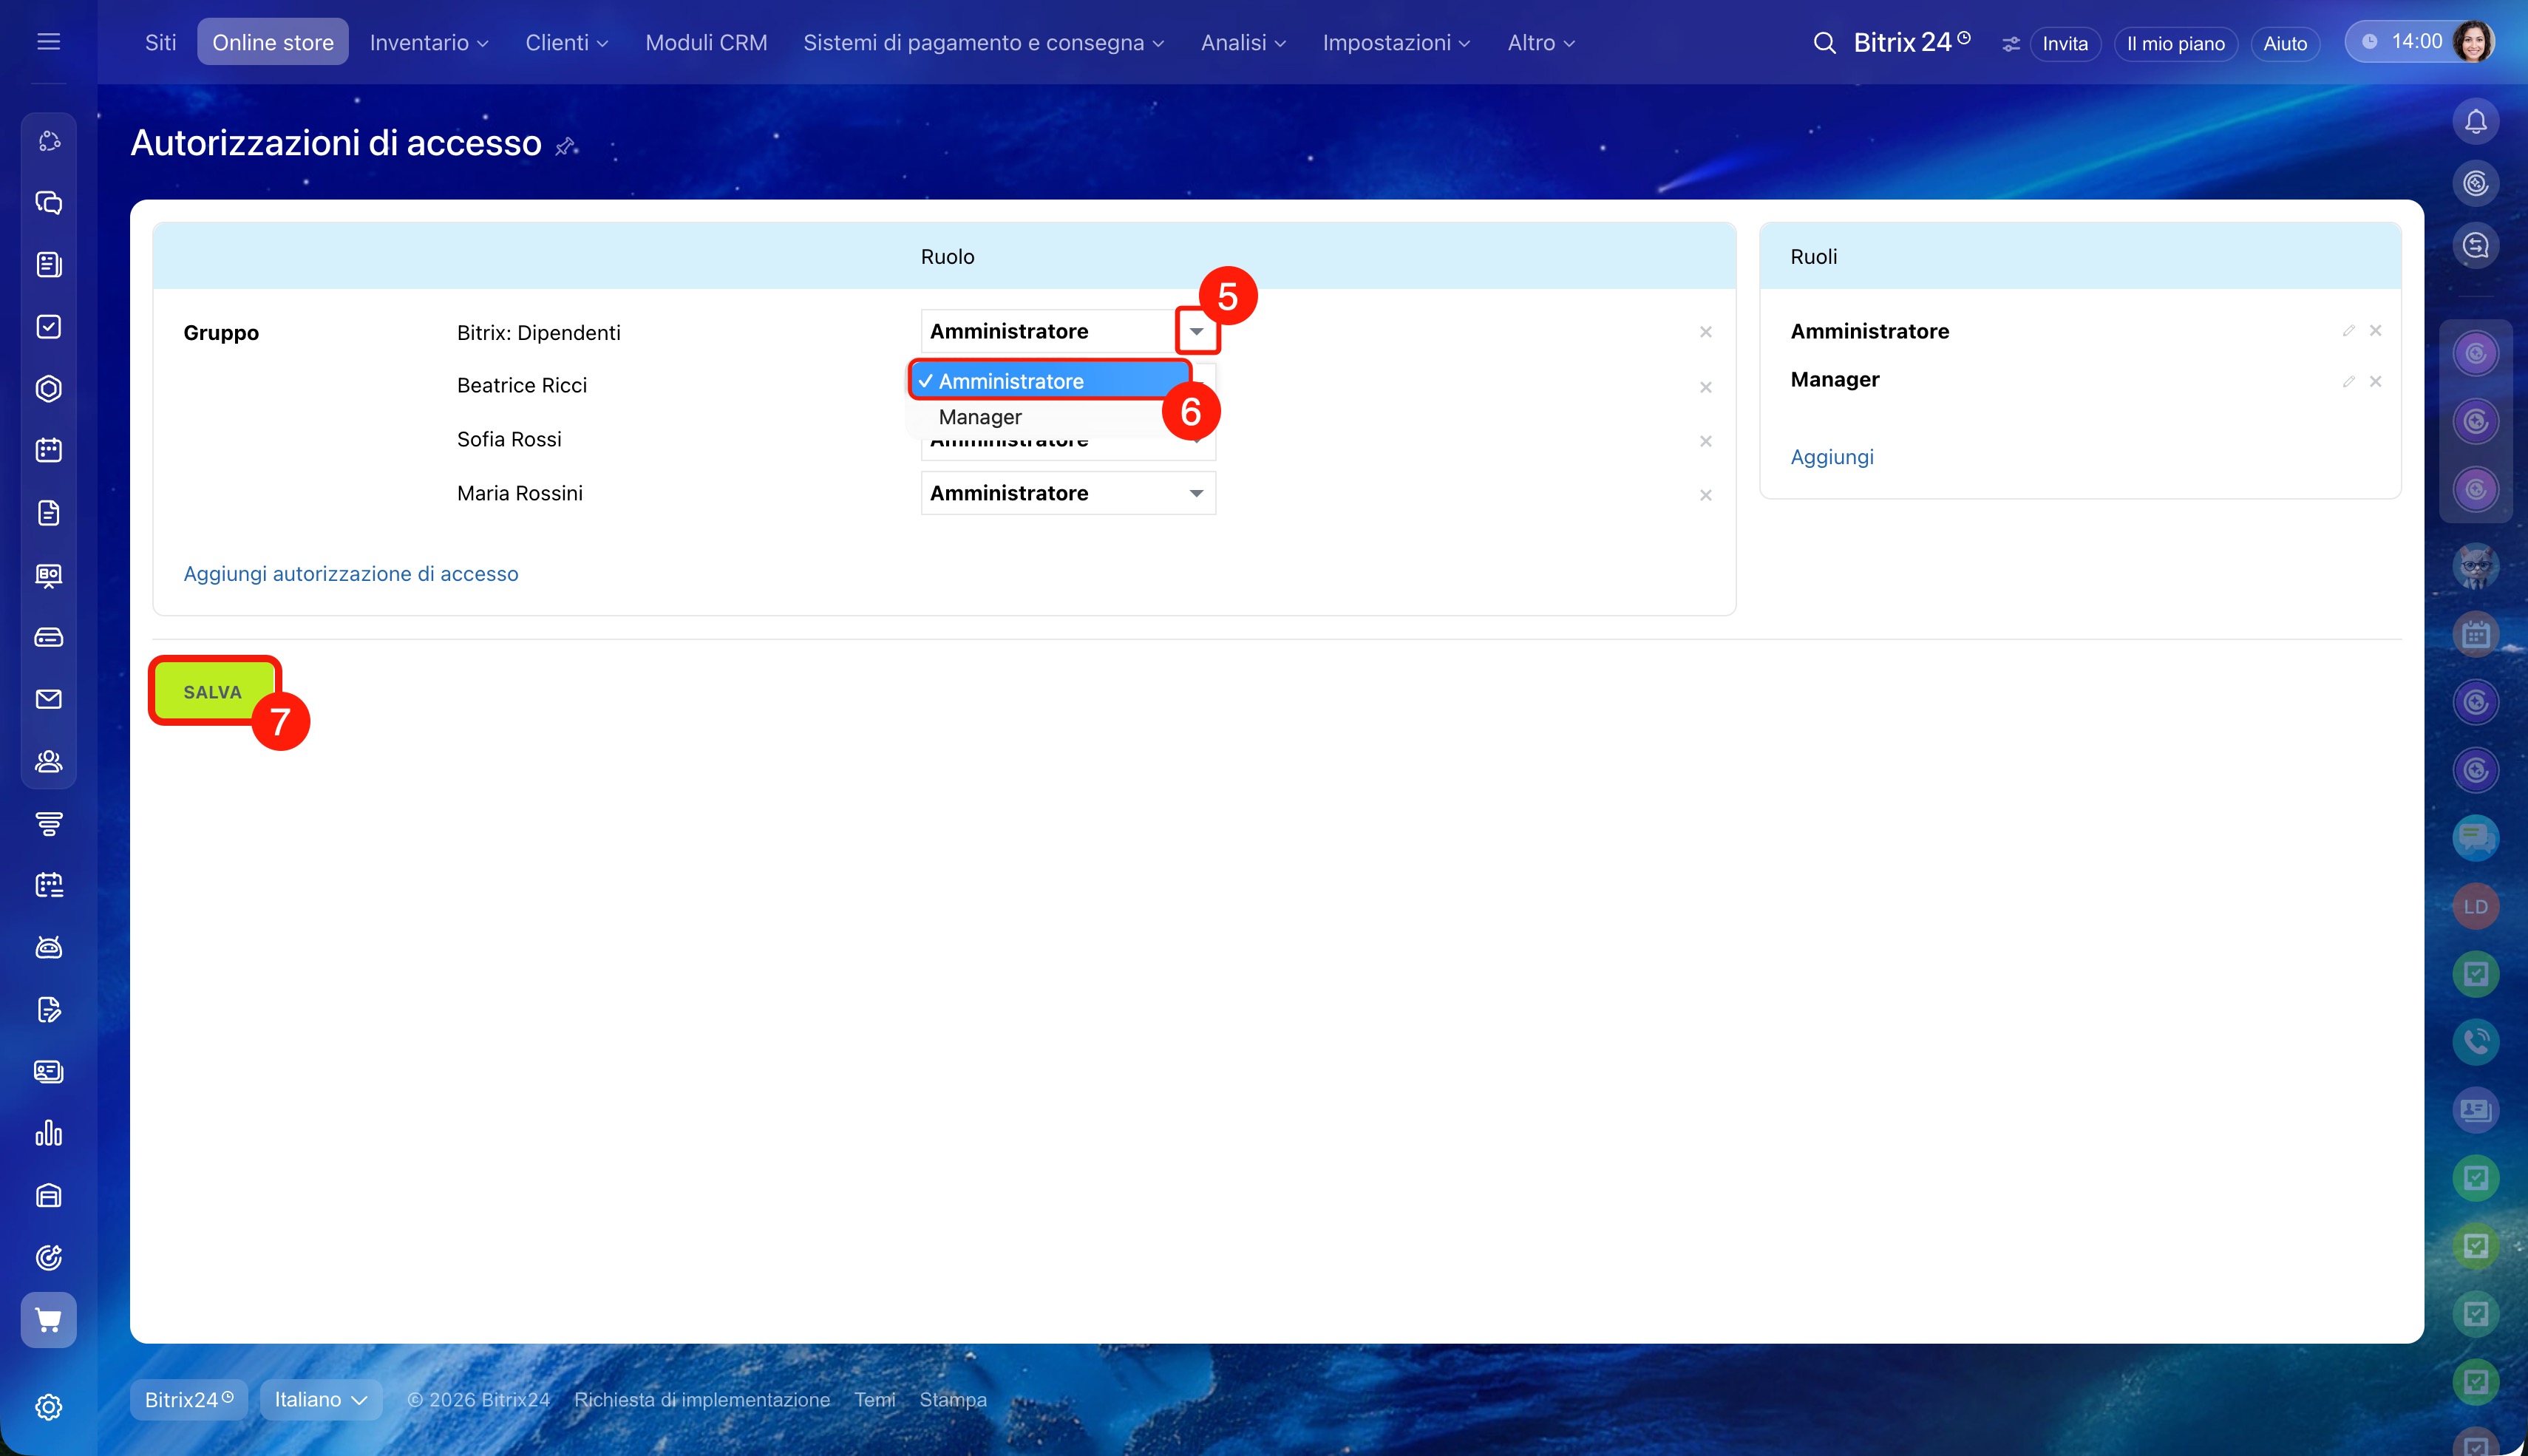
Task: Select Manager option in dropdown list
Action: (x=980, y=417)
